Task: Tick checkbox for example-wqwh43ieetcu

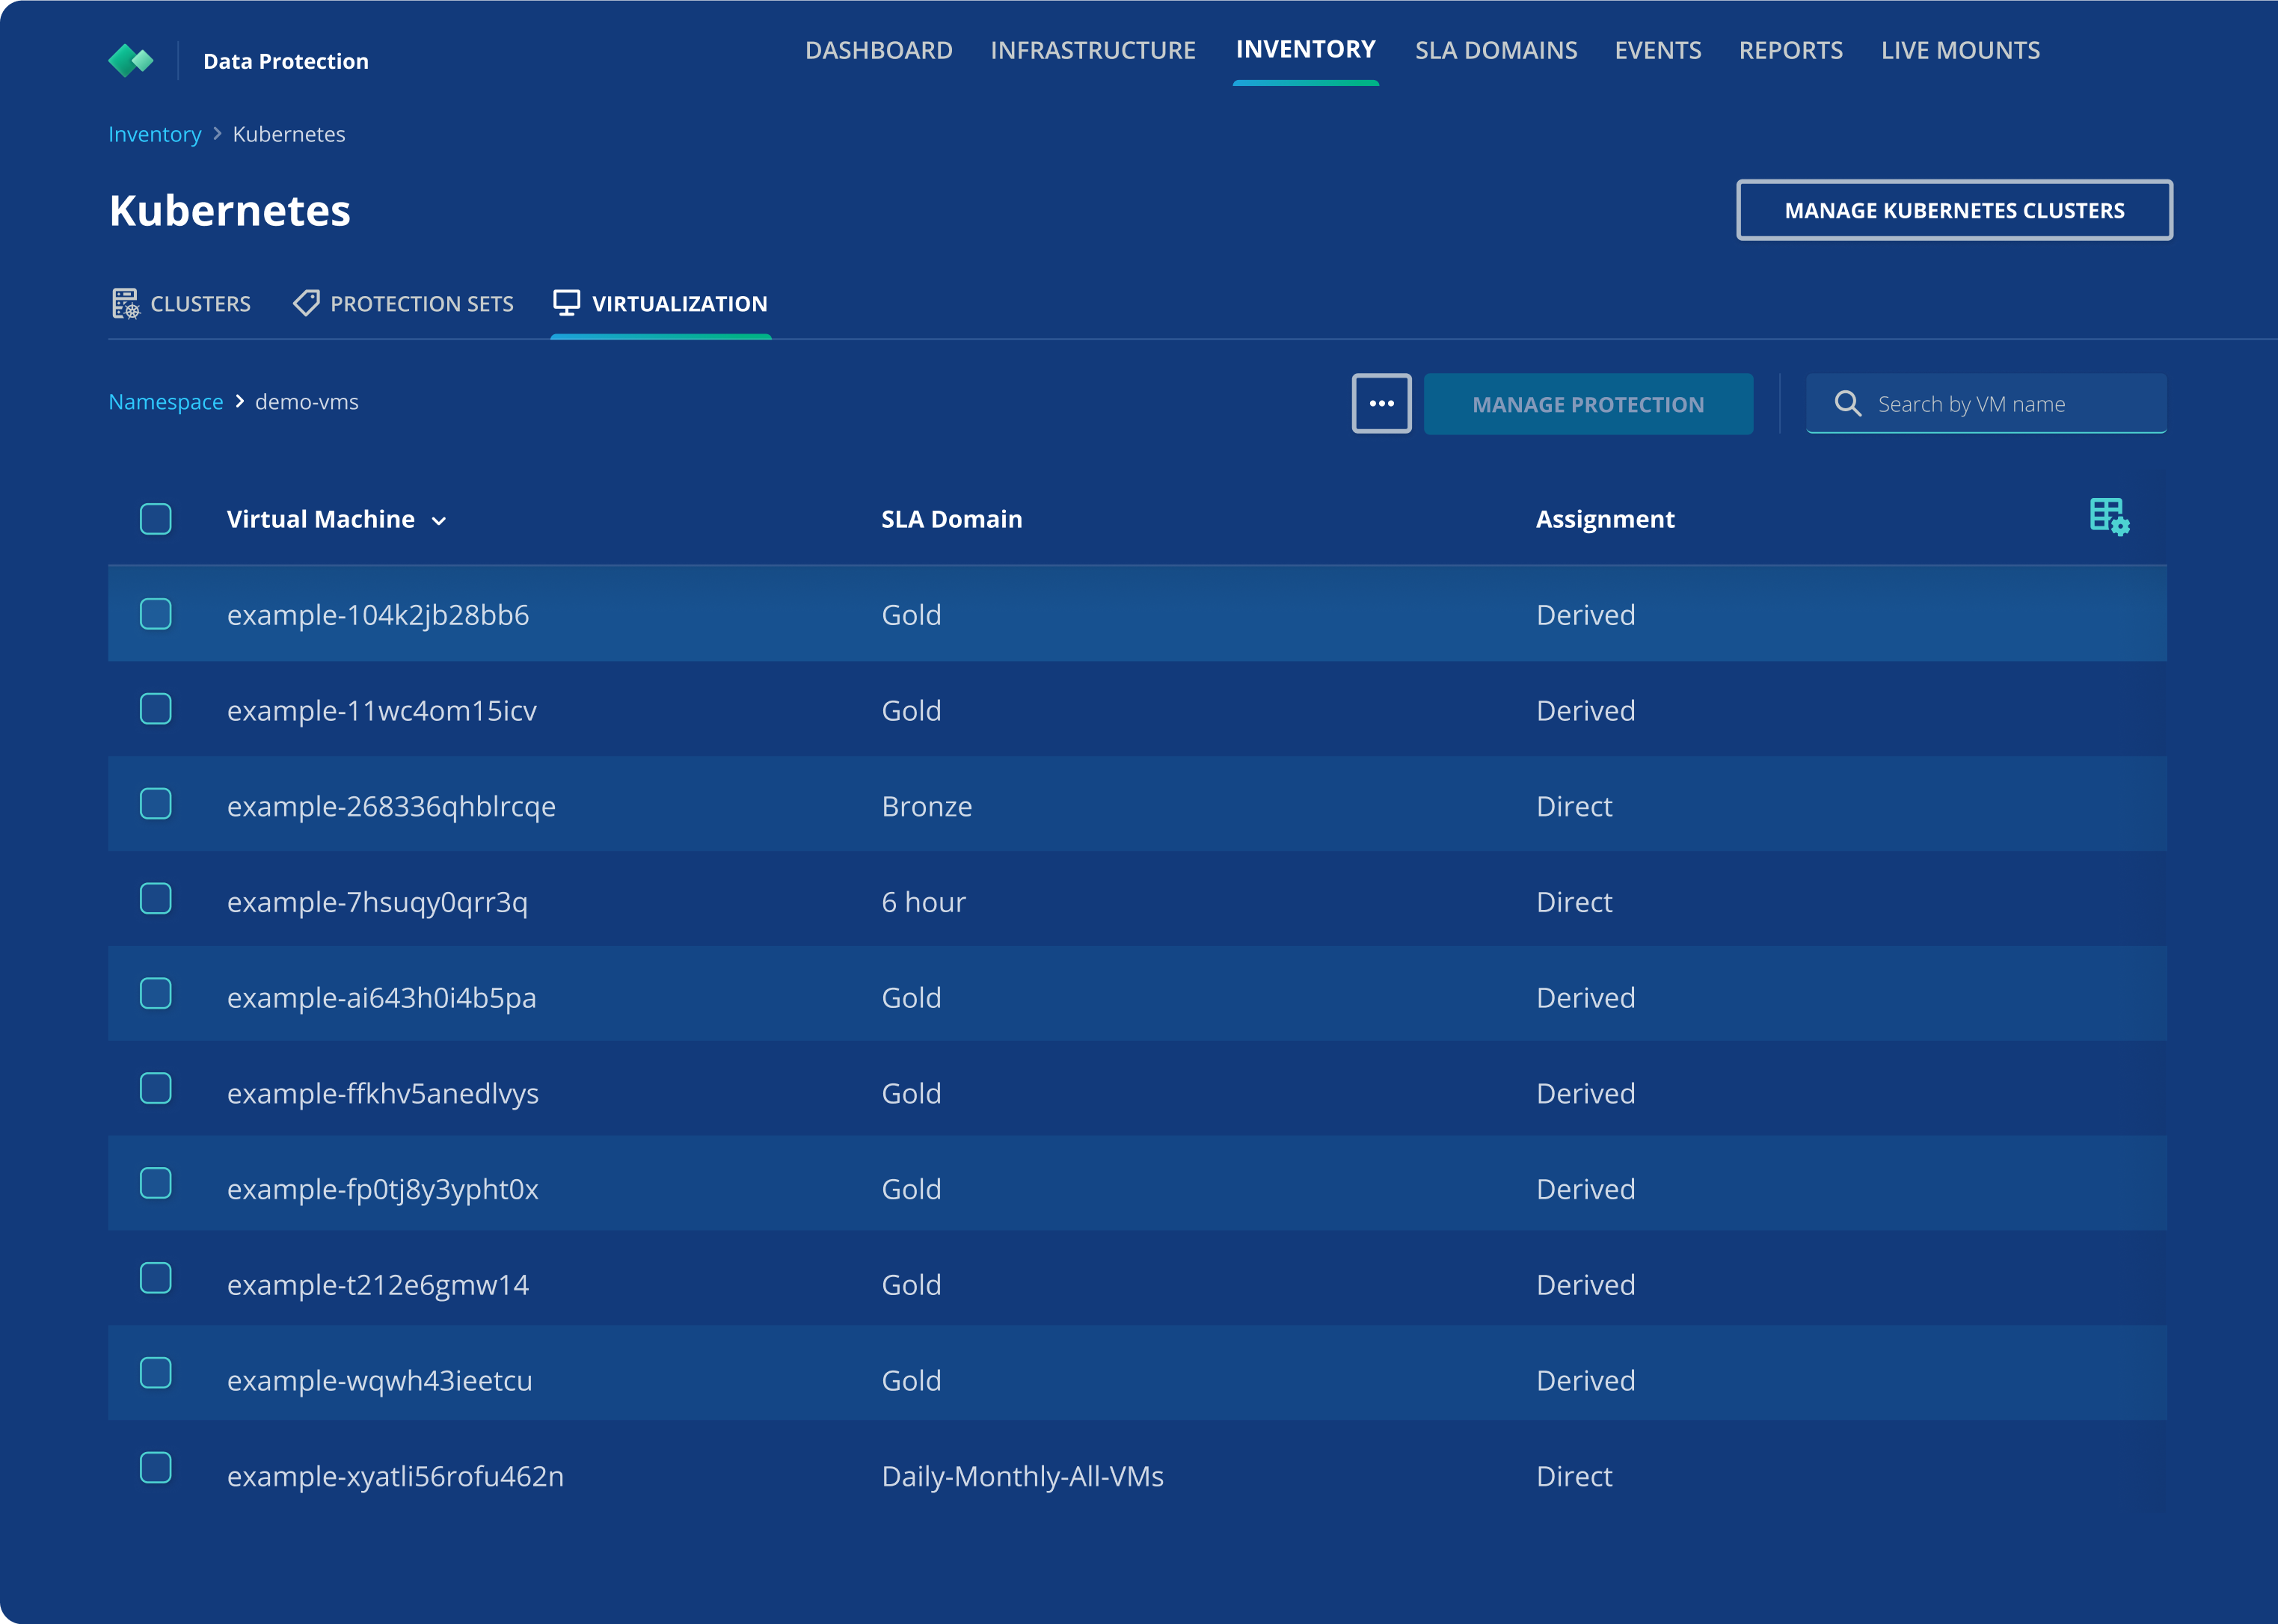Action: [156, 1374]
